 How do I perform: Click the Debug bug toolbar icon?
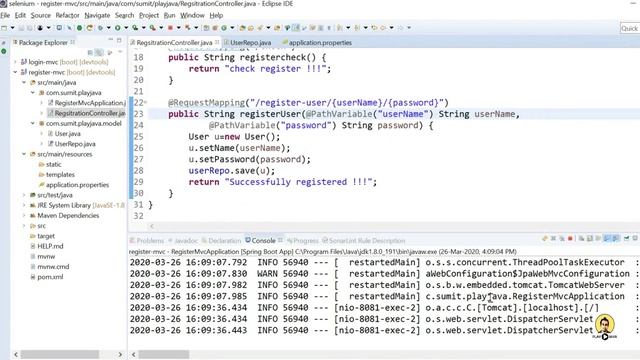(100, 28)
